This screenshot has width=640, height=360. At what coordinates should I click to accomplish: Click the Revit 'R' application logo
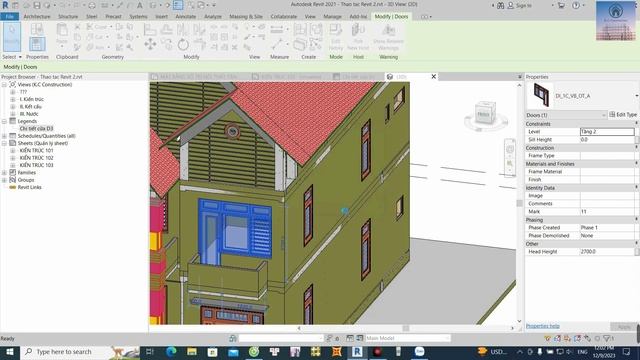click(5, 5)
